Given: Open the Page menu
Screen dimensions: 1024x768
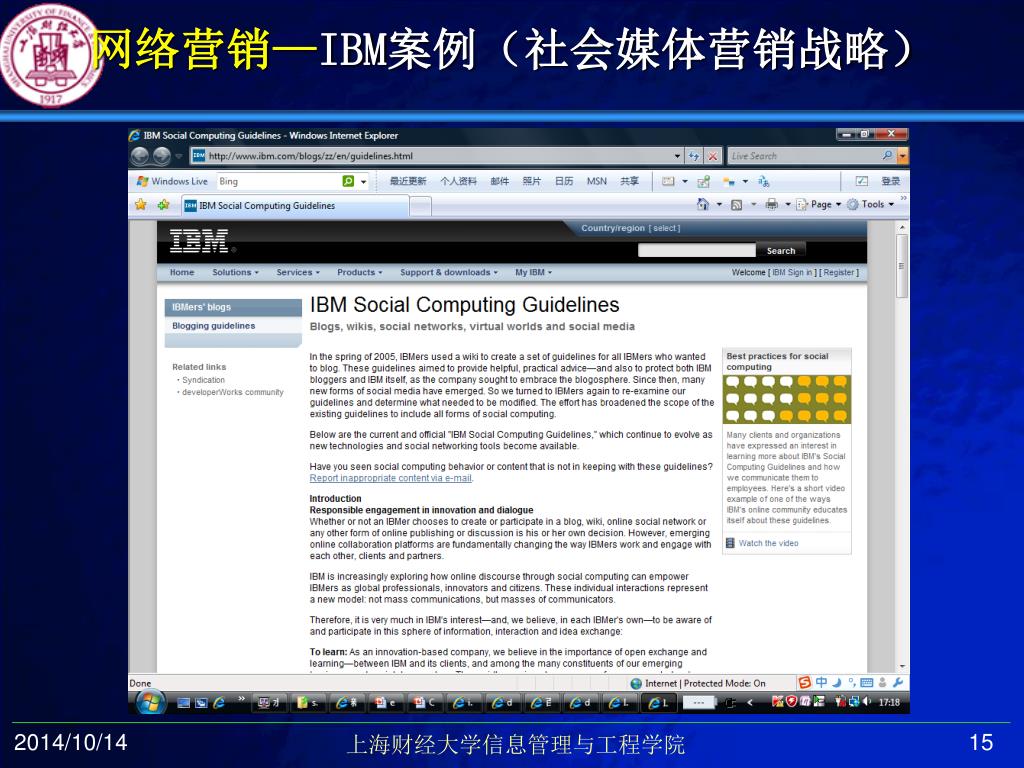Looking at the screenshot, I should [x=819, y=204].
